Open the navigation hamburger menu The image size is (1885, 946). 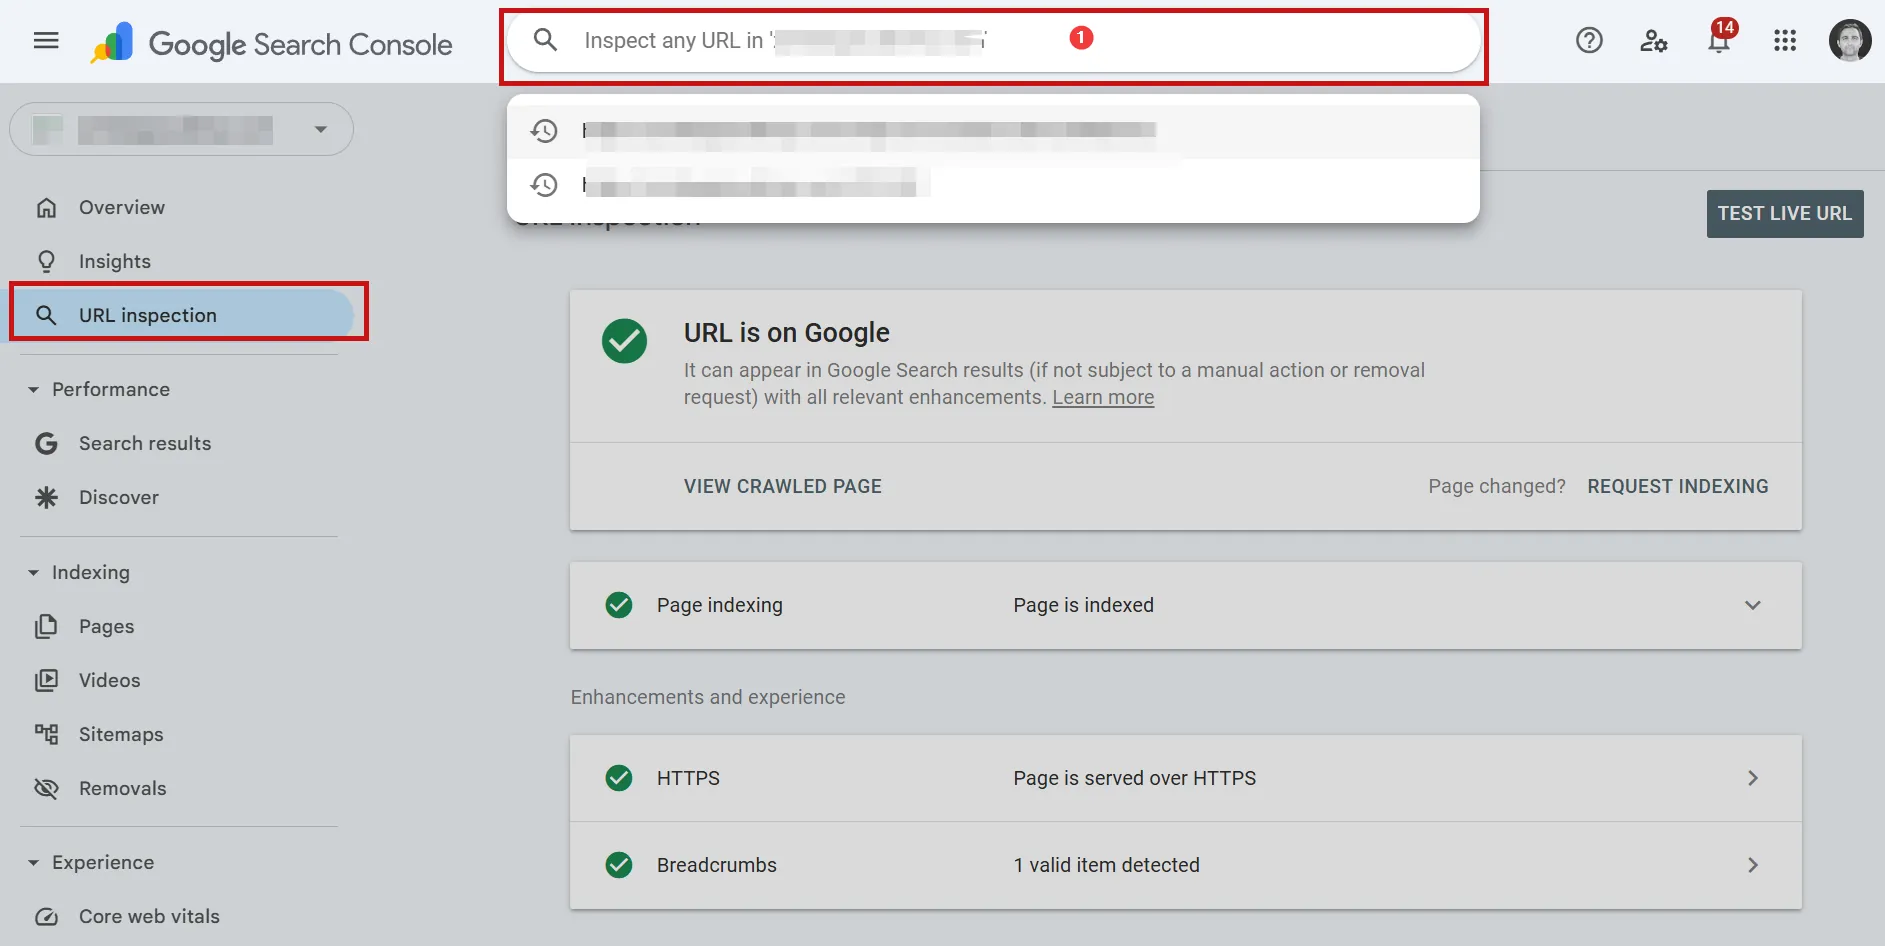pos(46,40)
